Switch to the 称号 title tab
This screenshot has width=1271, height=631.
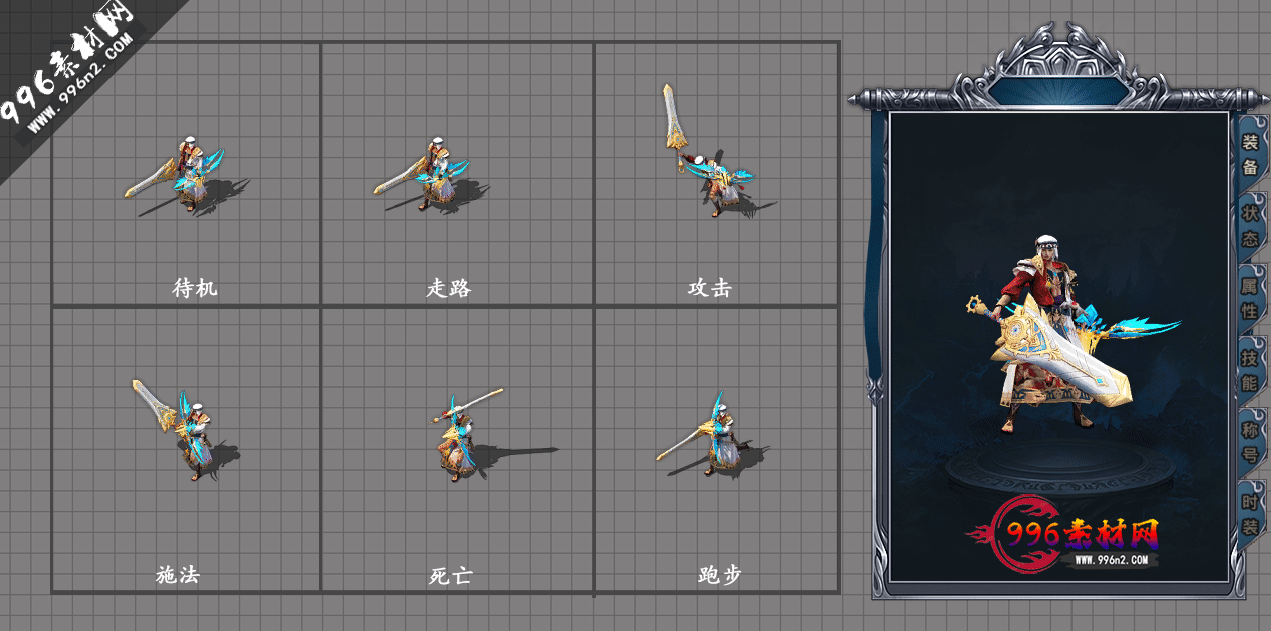pyautogui.click(x=1250, y=442)
